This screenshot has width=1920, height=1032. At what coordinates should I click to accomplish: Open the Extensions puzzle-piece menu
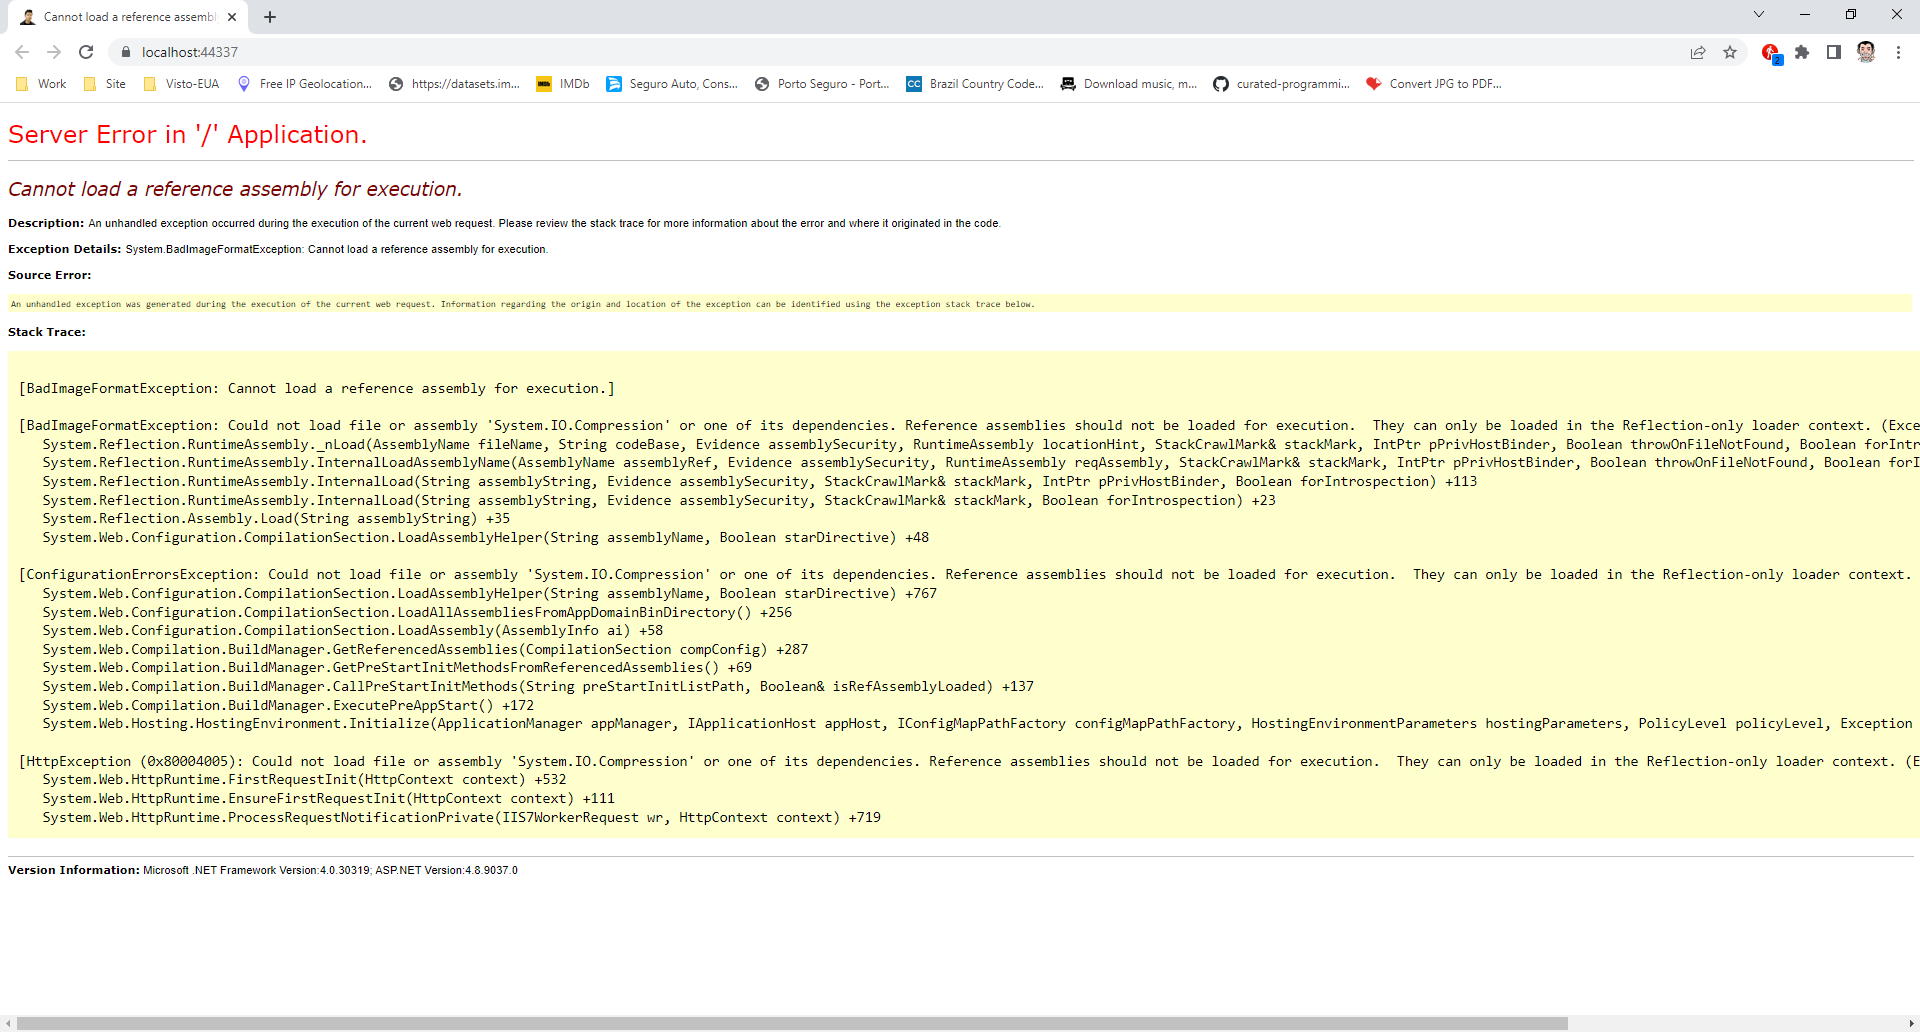pyautogui.click(x=1803, y=52)
